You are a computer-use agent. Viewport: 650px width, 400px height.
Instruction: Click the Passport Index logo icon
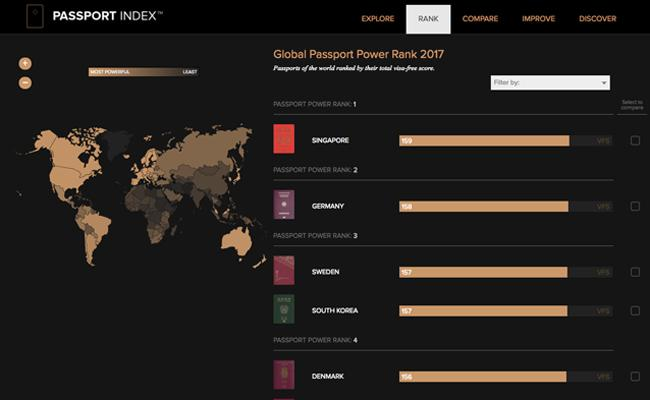(x=37, y=17)
